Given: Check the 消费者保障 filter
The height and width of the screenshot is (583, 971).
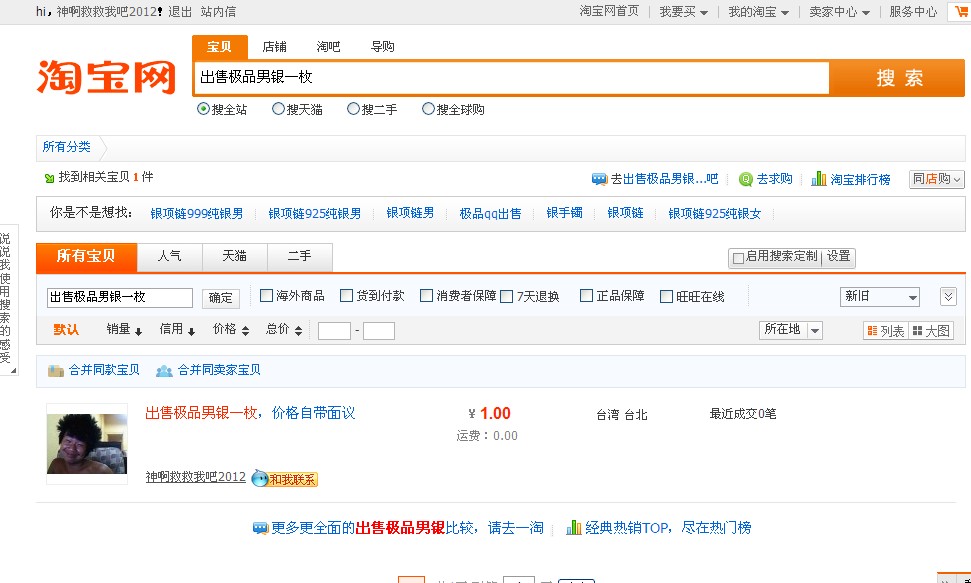Looking at the screenshot, I should [x=426, y=296].
